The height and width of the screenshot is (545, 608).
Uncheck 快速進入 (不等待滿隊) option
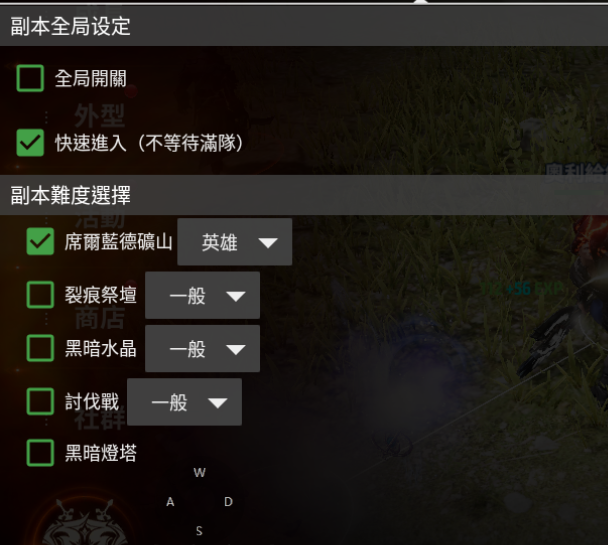(x=30, y=142)
